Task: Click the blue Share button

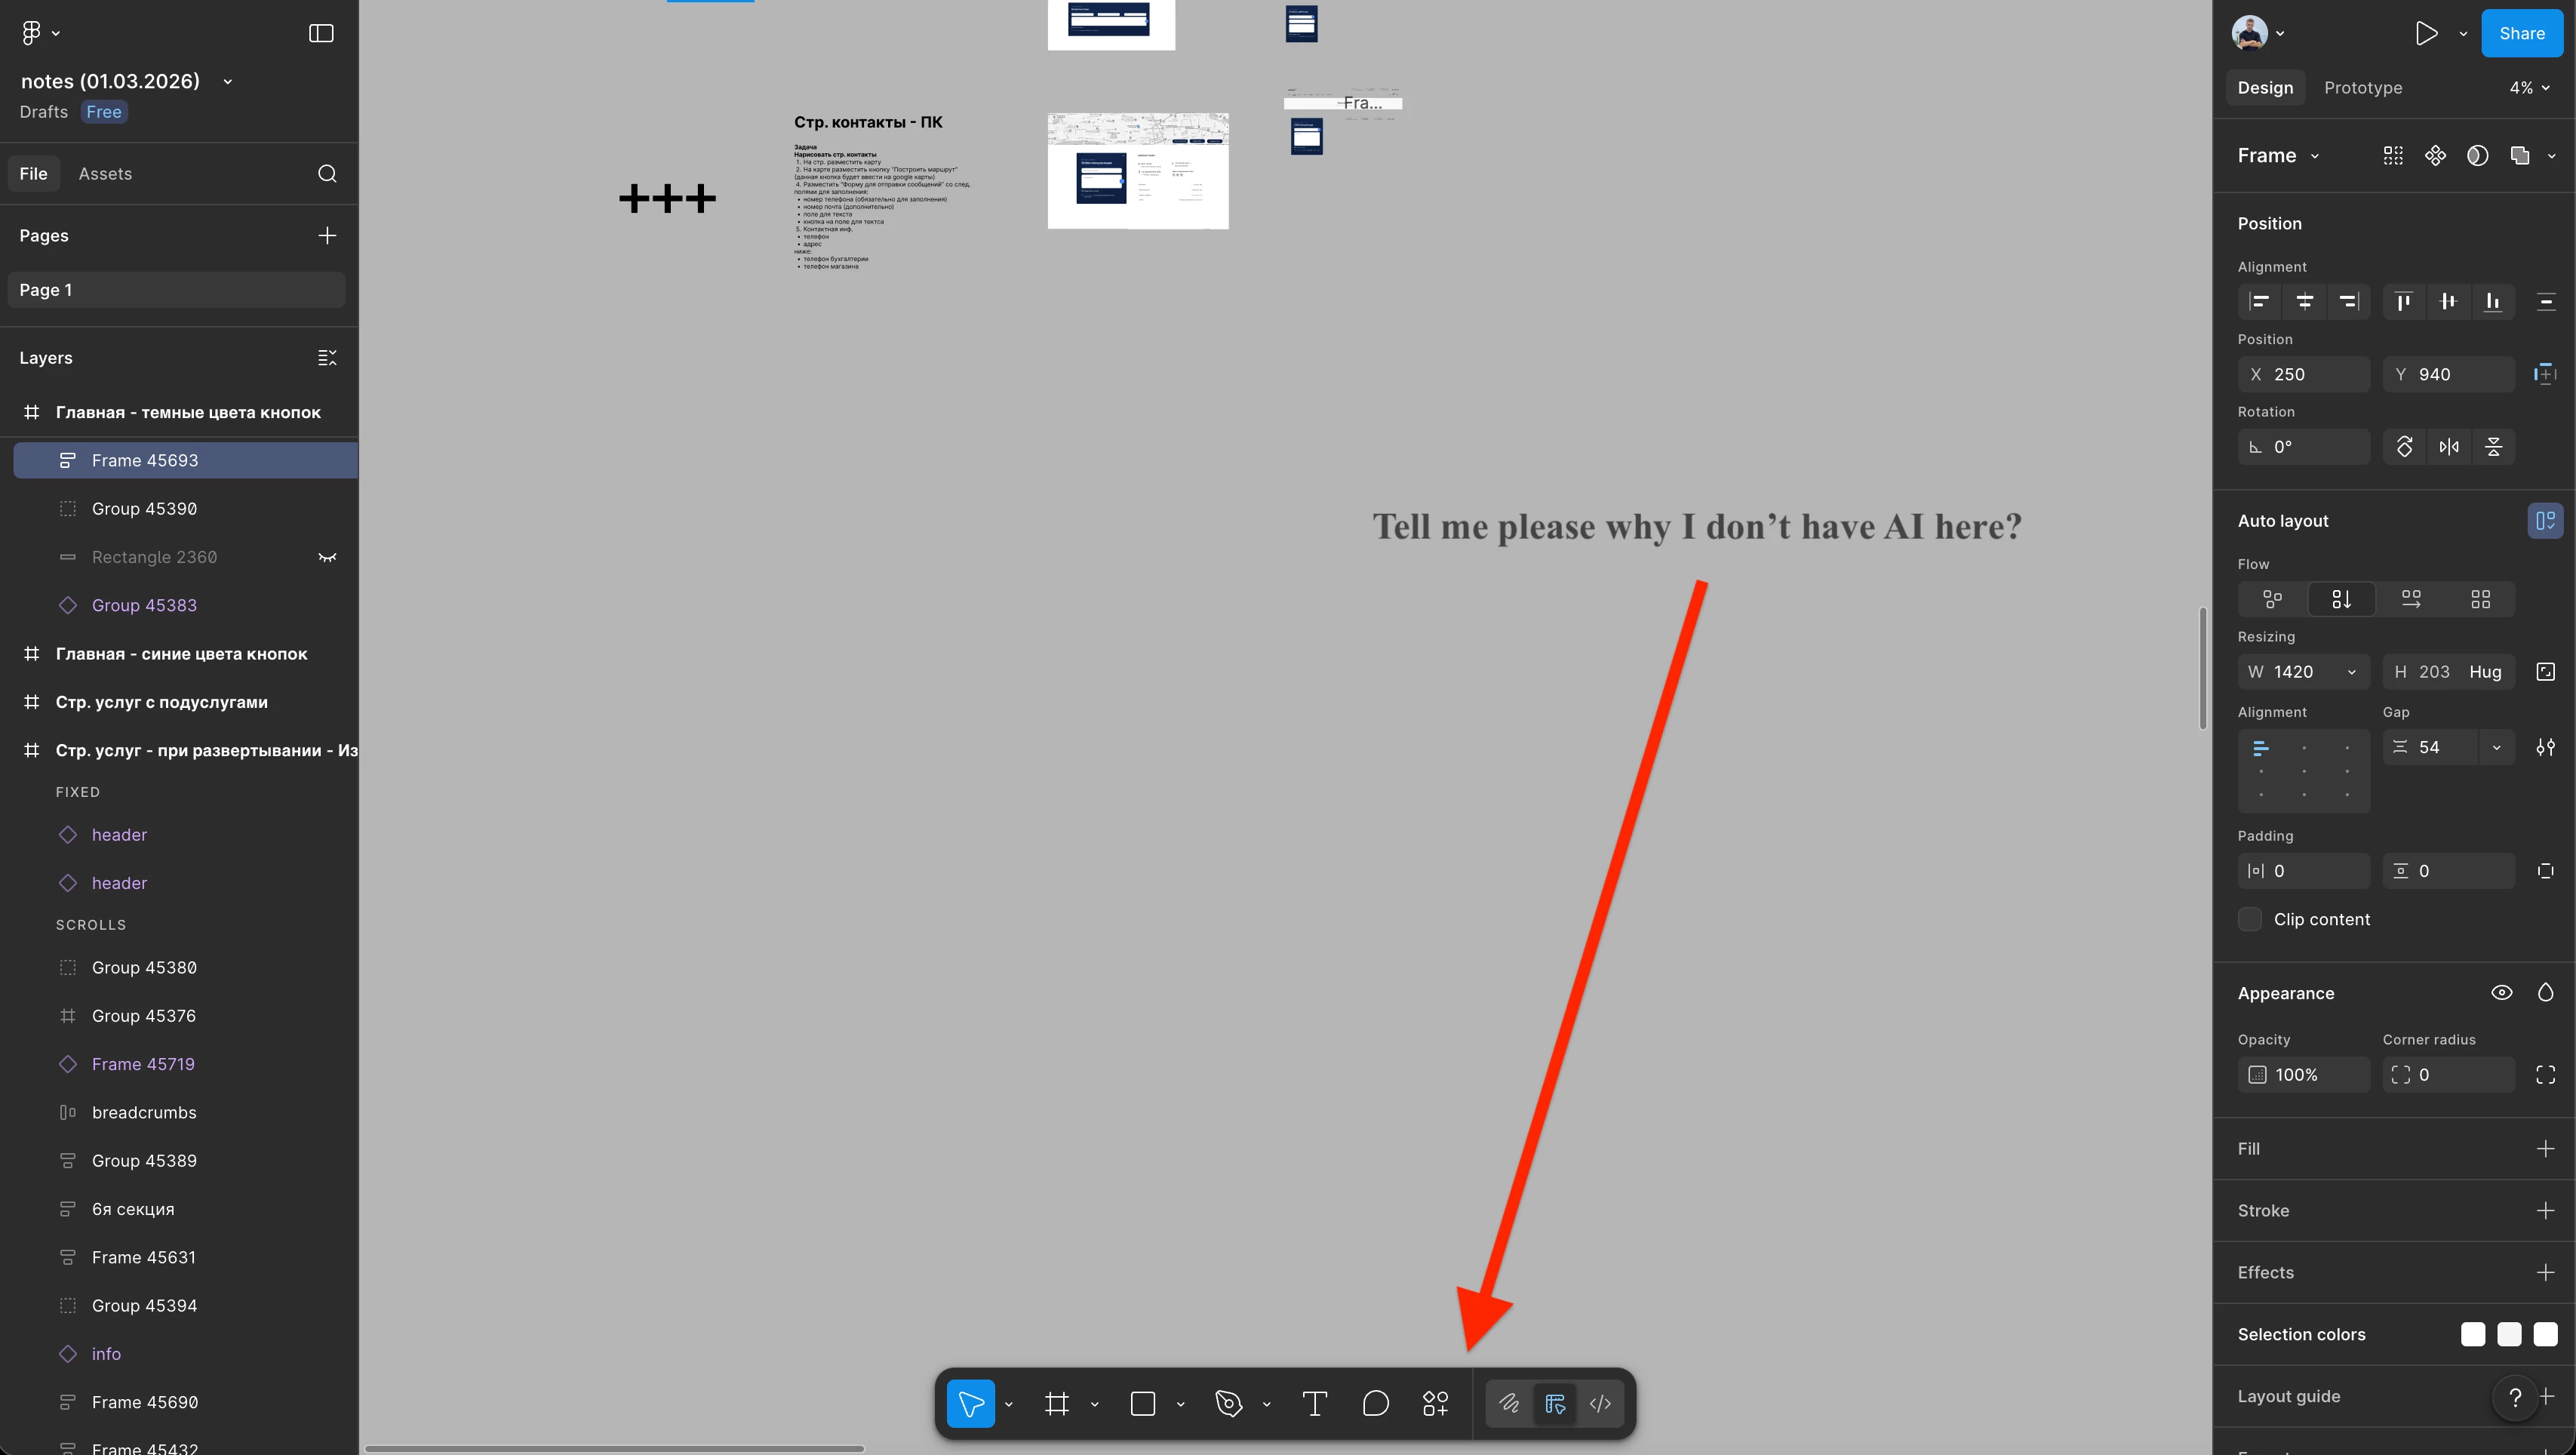Action: coord(2521,33)
